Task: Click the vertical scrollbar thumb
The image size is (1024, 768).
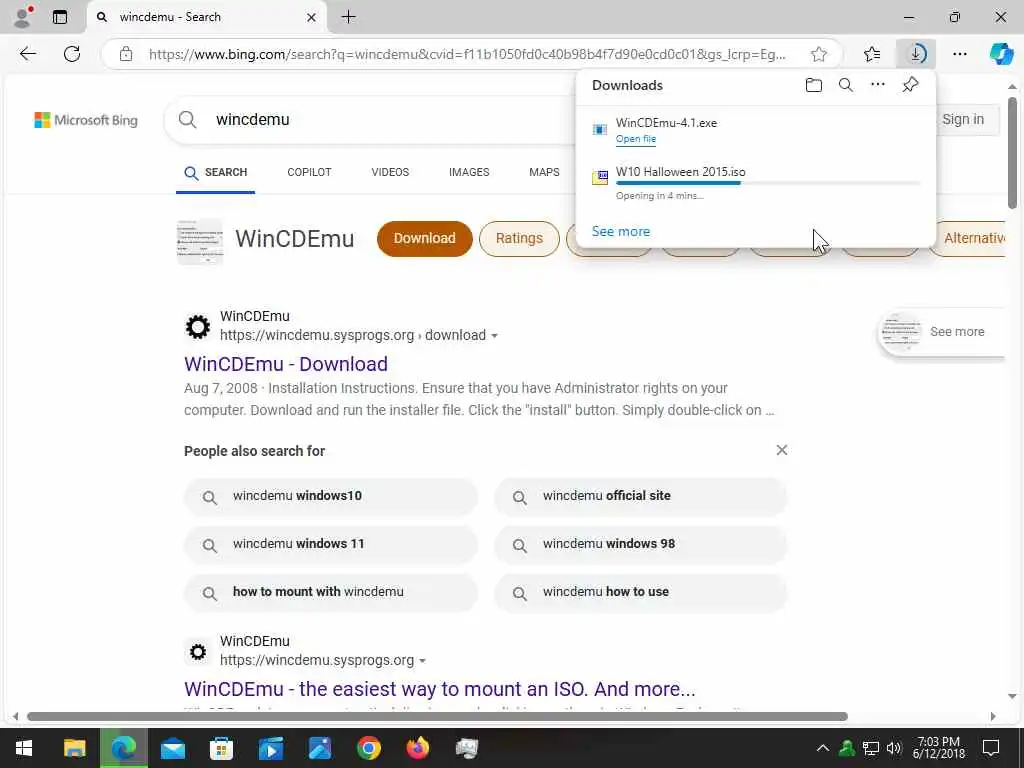Action: 1012,153
